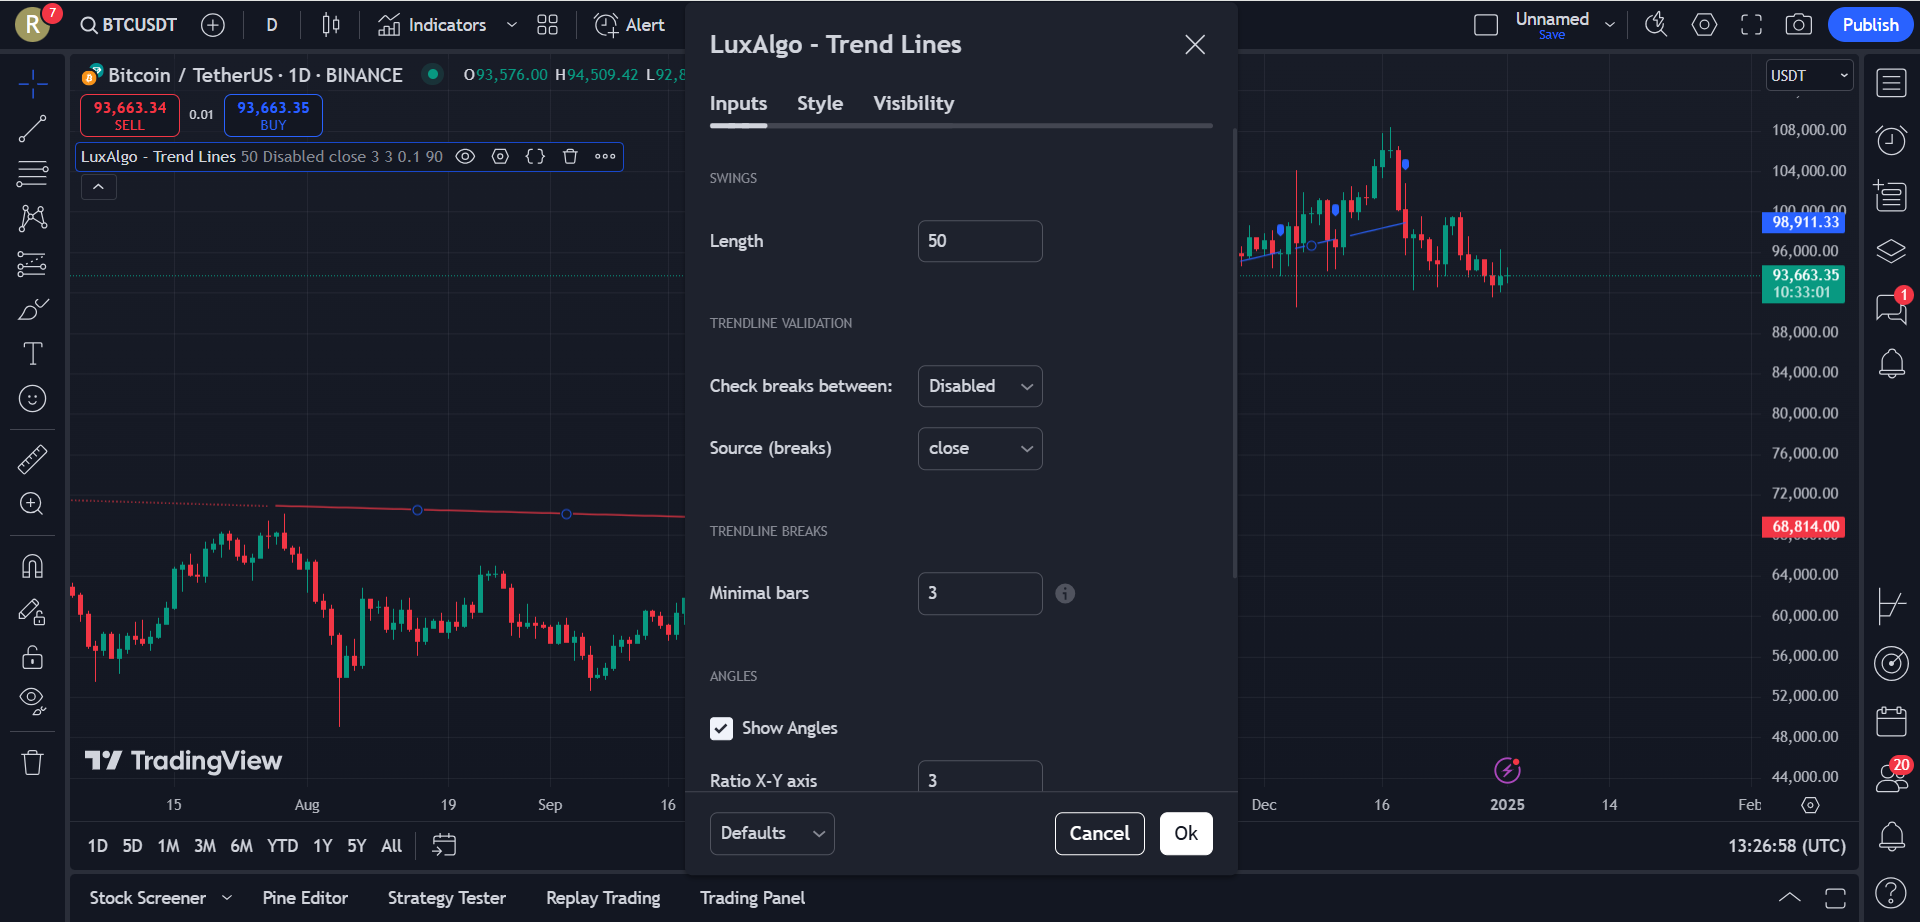Click the Length input field
1920x922 pixels.
979,241
